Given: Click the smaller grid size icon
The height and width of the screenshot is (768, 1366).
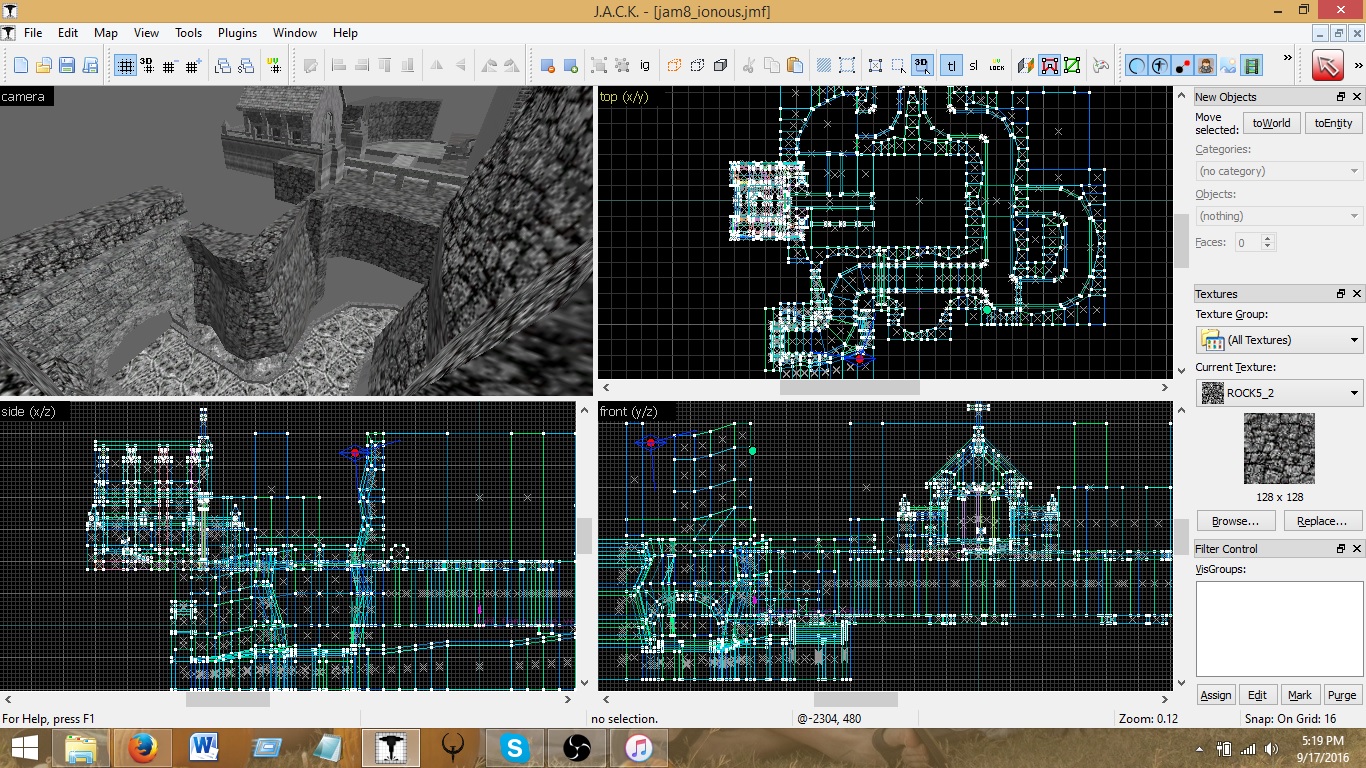Looking at the screenshot, I should (x=169, y=66).
